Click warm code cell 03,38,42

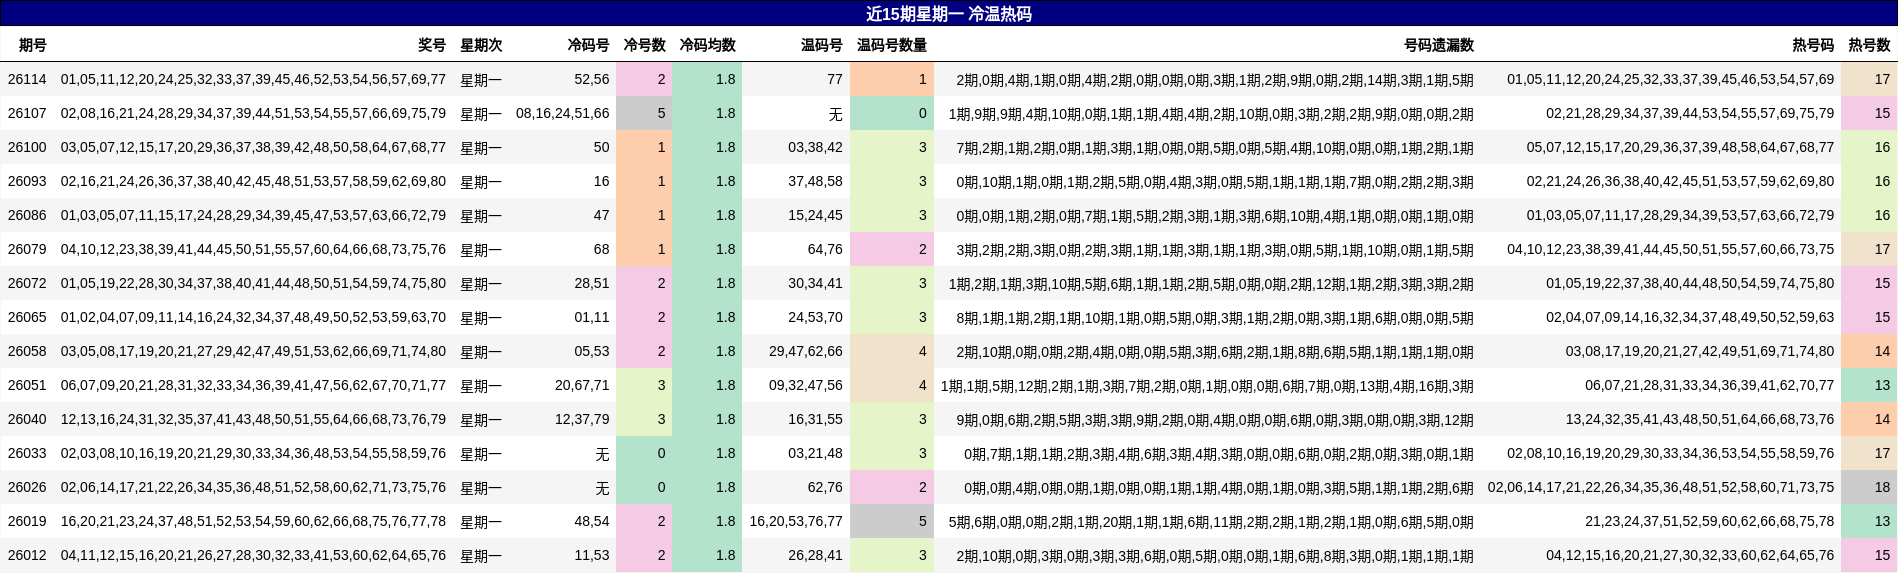[x=815, y=147]
